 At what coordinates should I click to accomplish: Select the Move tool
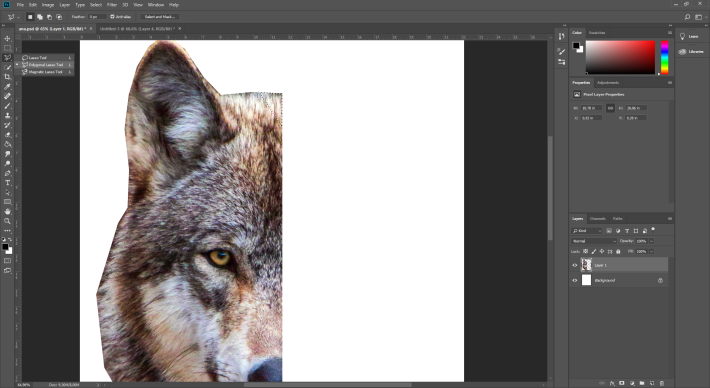click(x=7, y=38)
